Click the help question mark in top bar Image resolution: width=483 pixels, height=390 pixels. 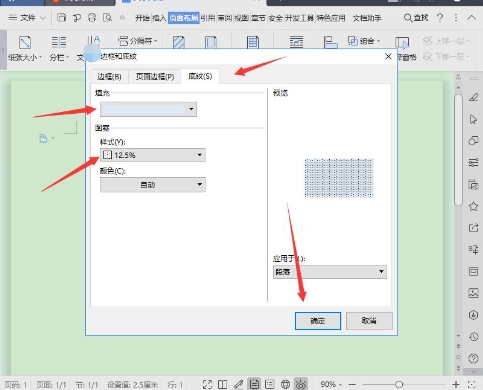(440, 18)
